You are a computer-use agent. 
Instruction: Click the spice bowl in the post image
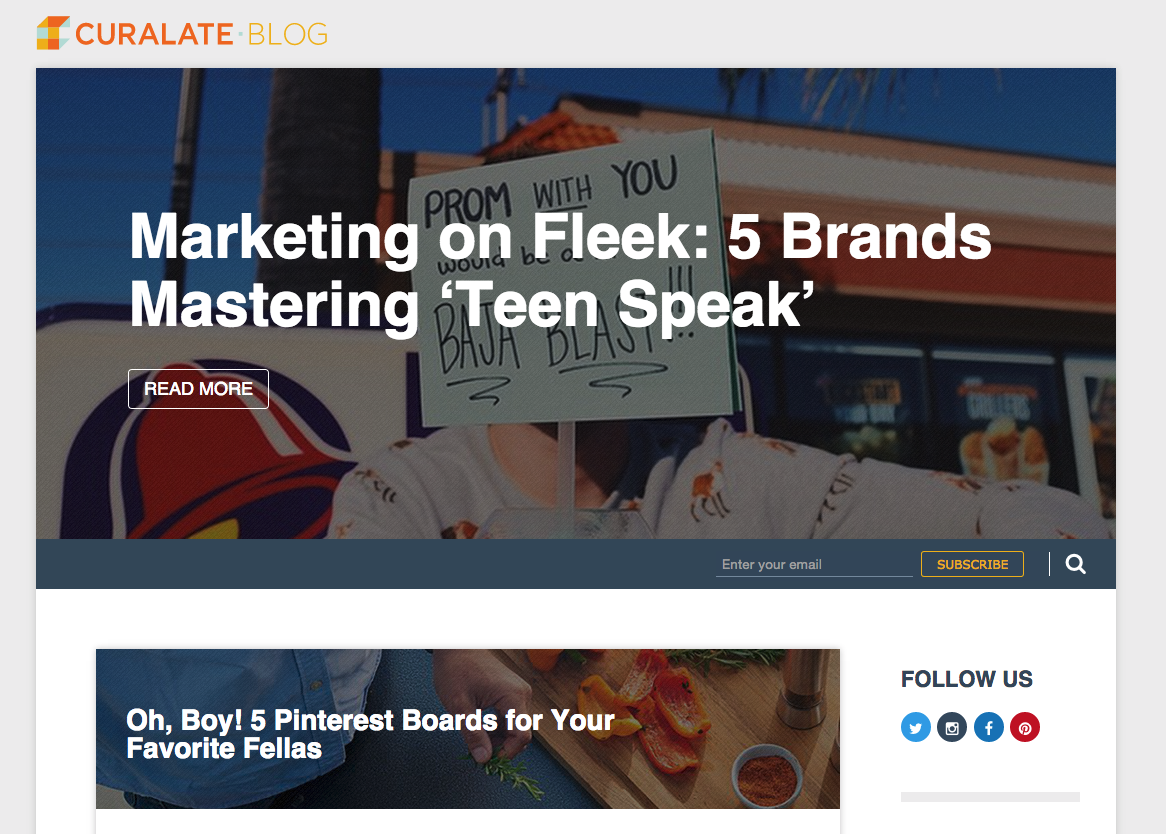point(765,770)
